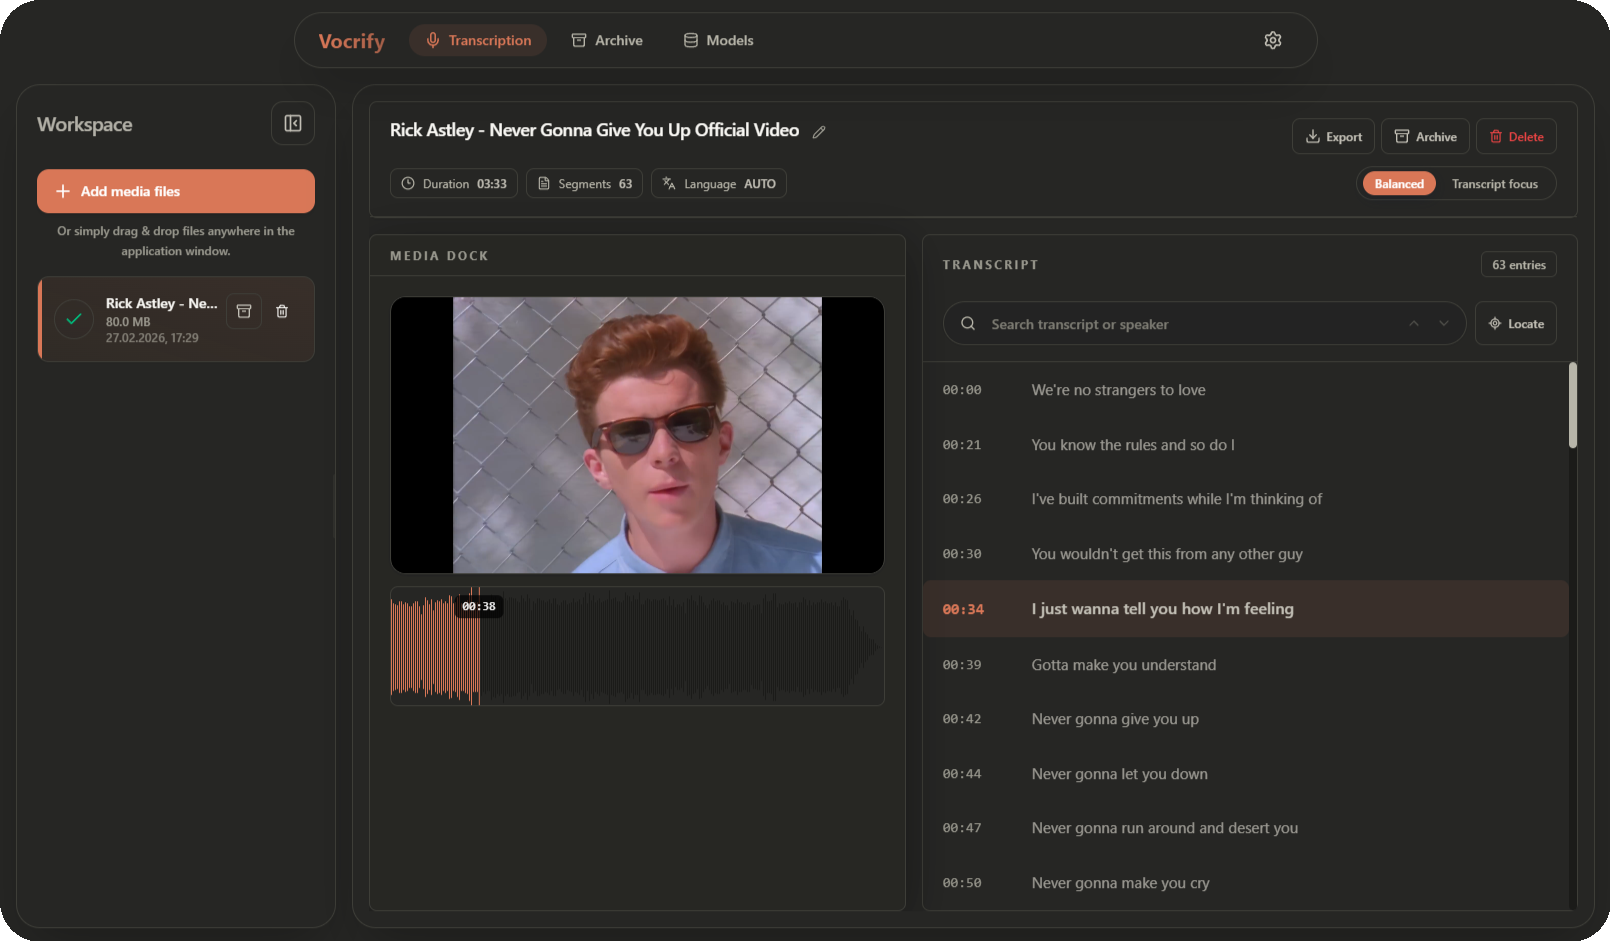
Task: Open the Archive tab in top navigation
Action: tap(607, 41)
